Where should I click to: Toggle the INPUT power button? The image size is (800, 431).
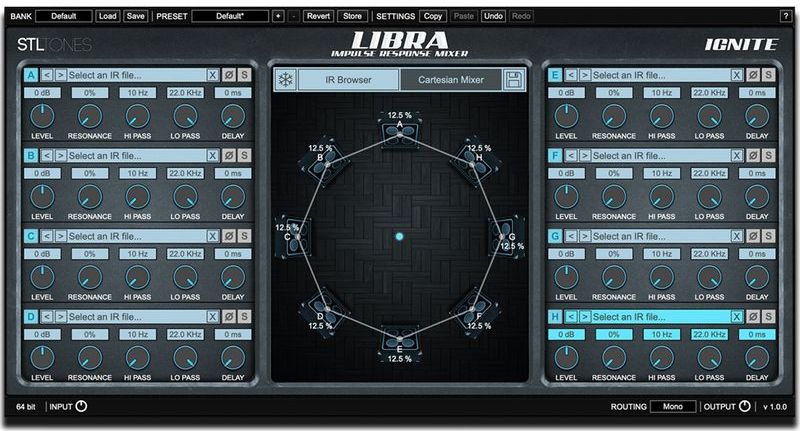pyautogui.click(x=81, y=407)
